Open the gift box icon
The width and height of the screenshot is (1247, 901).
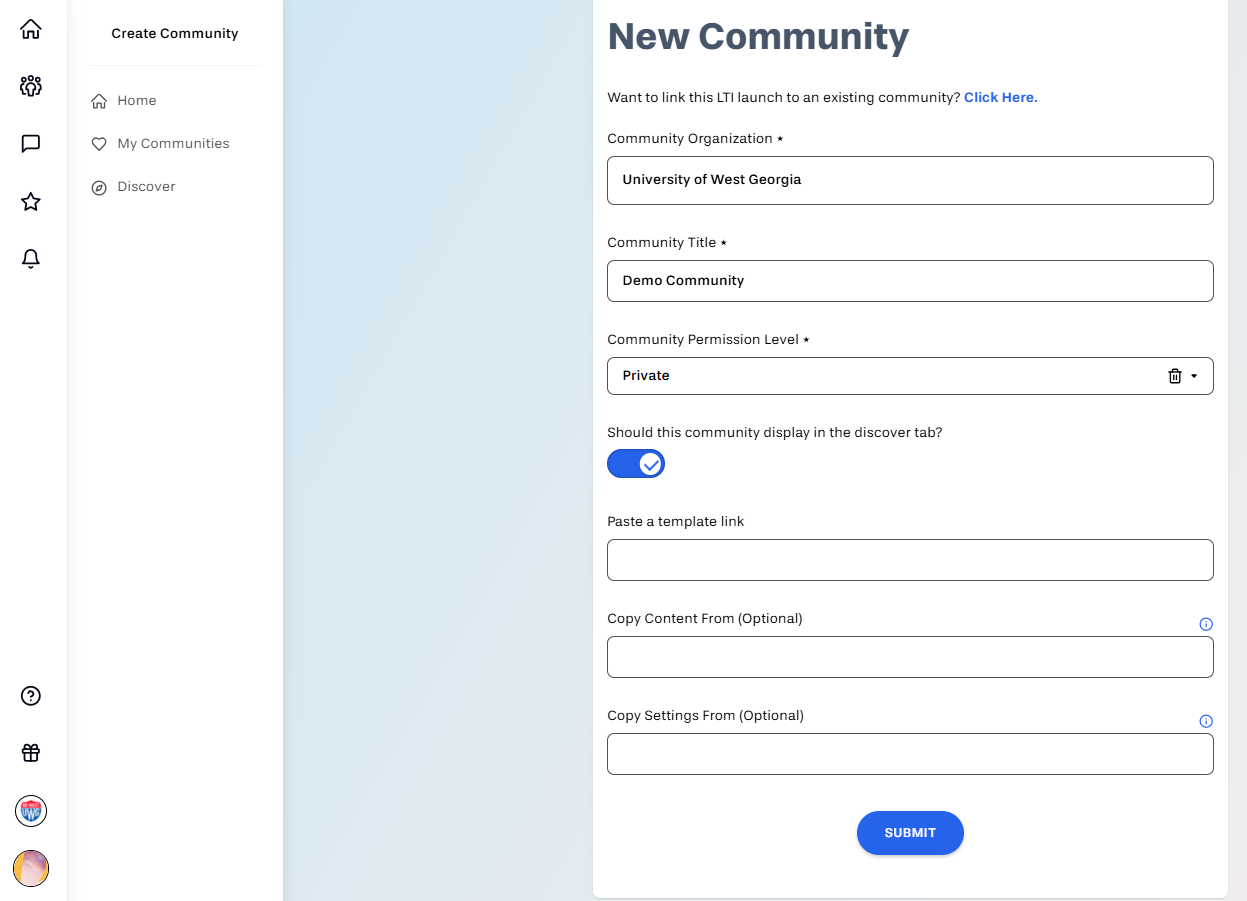pos(31,753)
